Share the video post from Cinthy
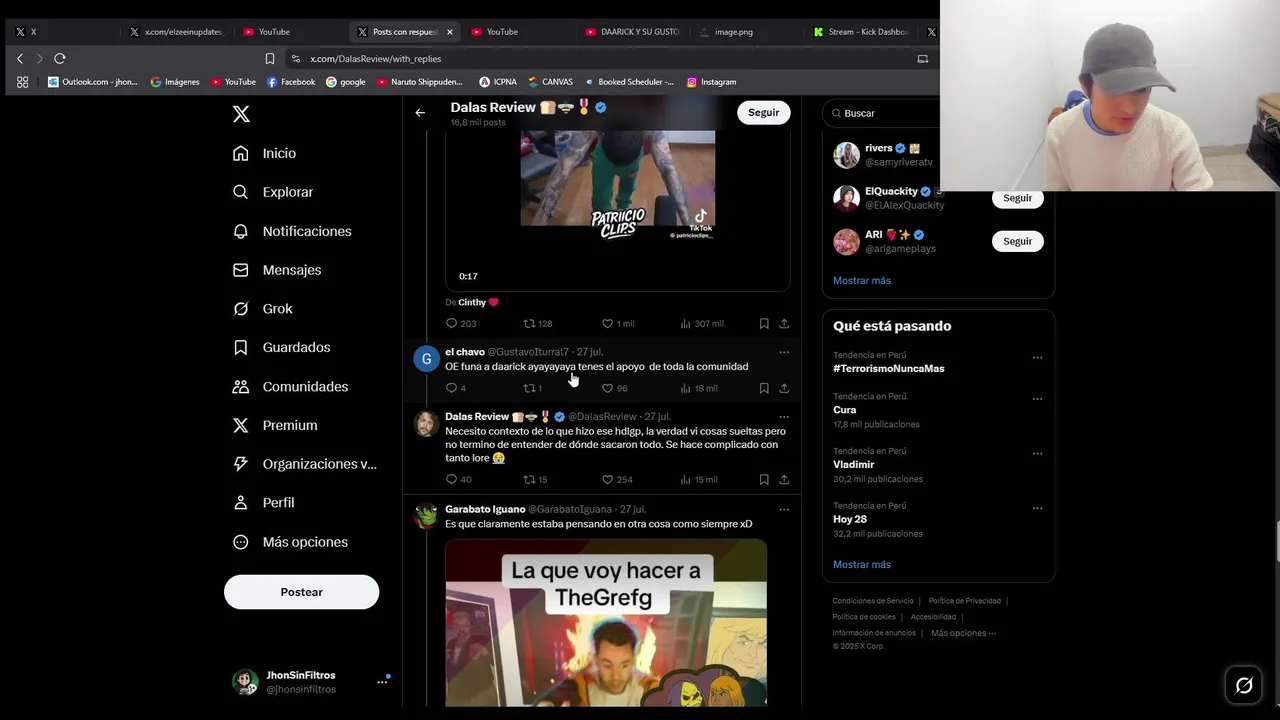Viewport: 1280px width, 720px height. 784,323
